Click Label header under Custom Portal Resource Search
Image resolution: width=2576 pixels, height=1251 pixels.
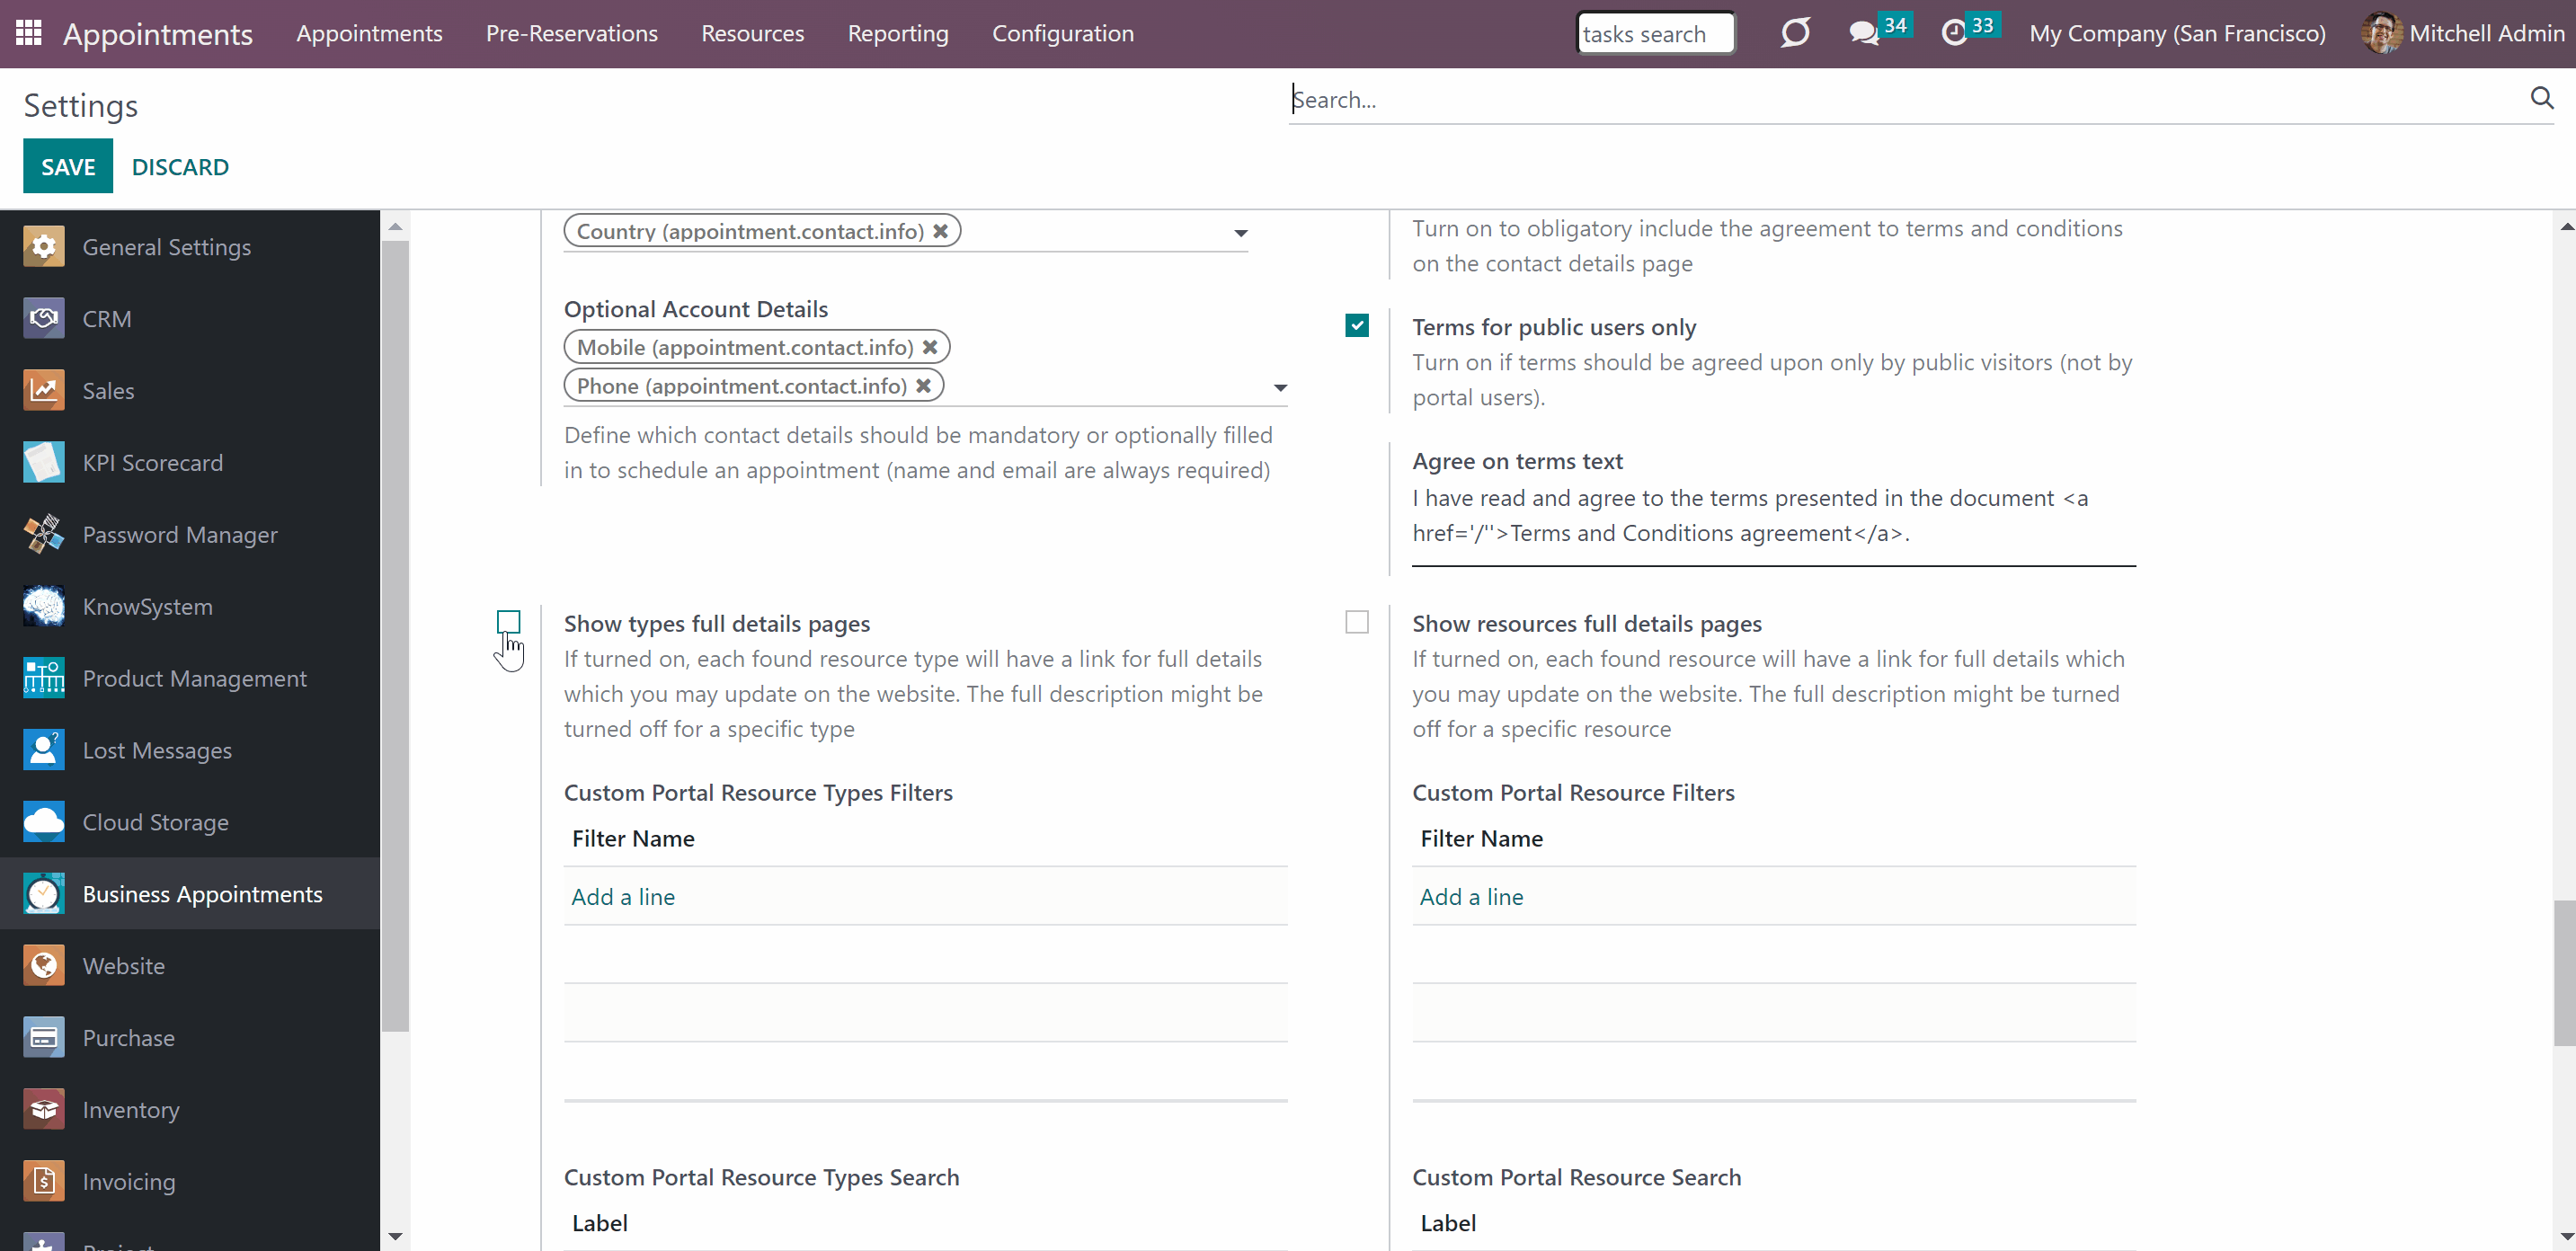1448,1223
